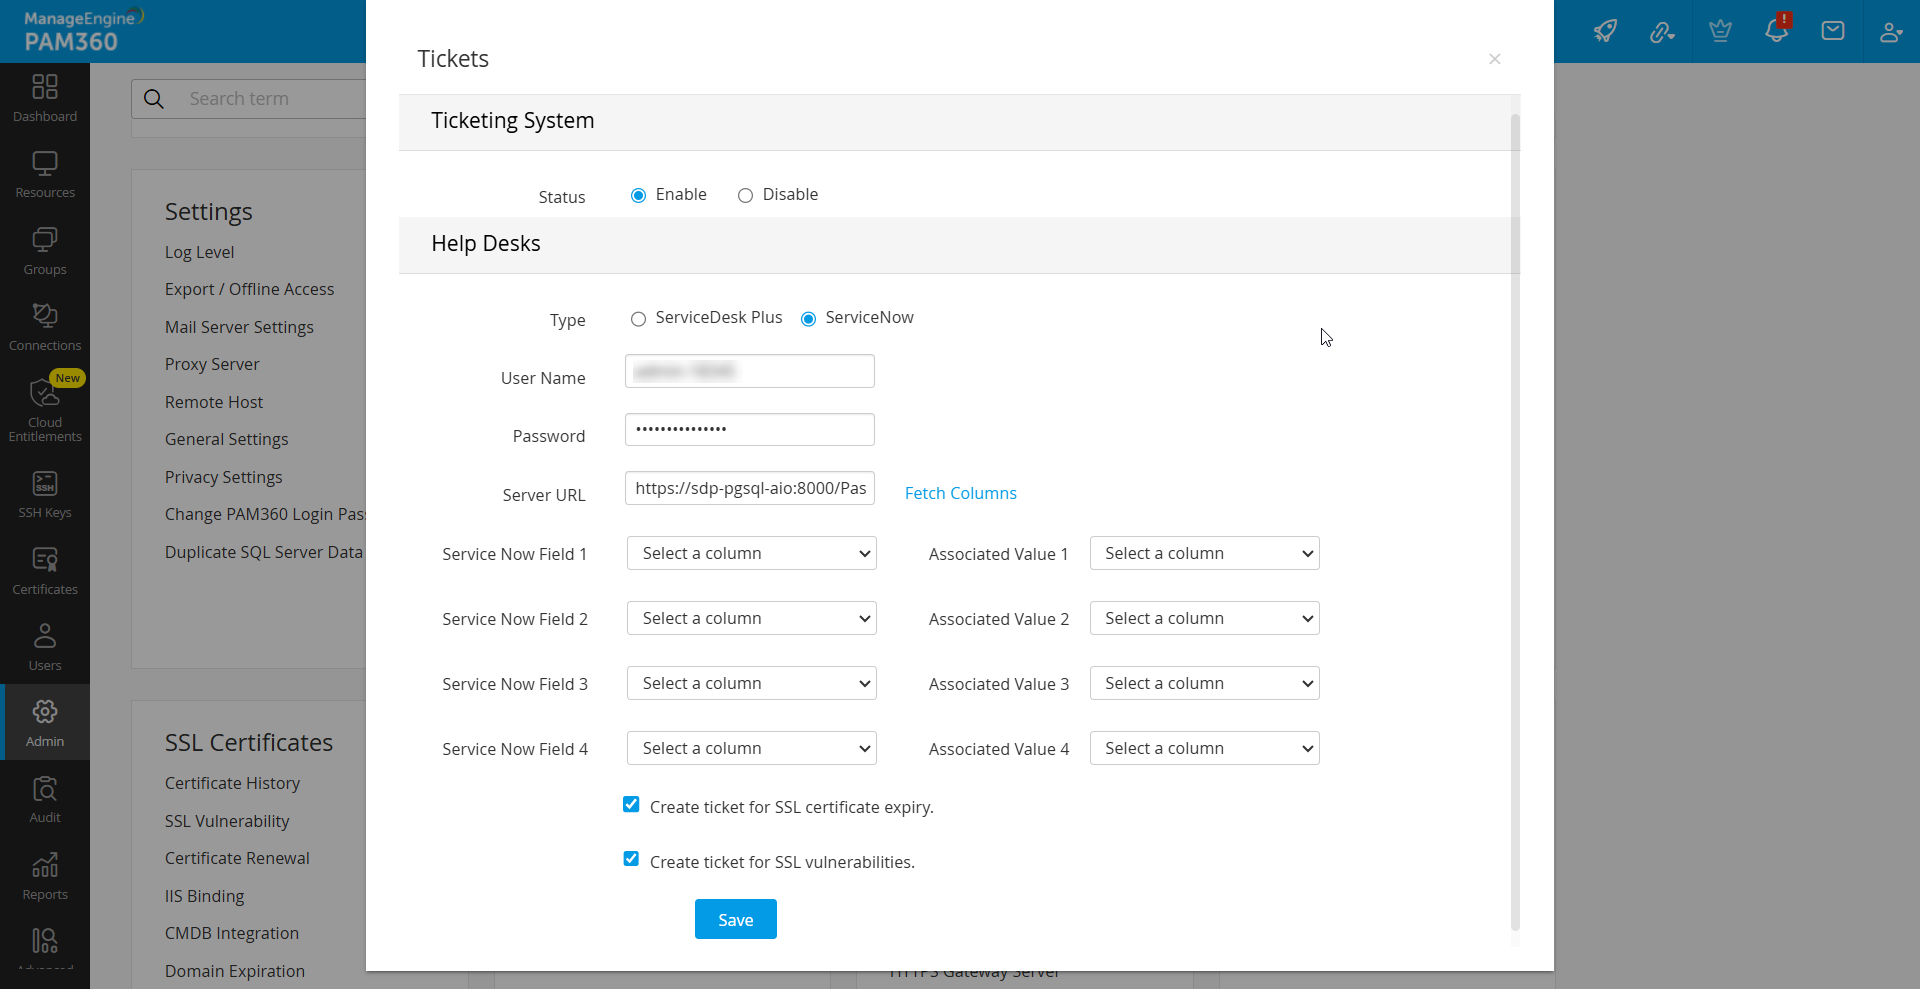Select the Disable status radio button

pyautogui.click(x=745, y=196)
